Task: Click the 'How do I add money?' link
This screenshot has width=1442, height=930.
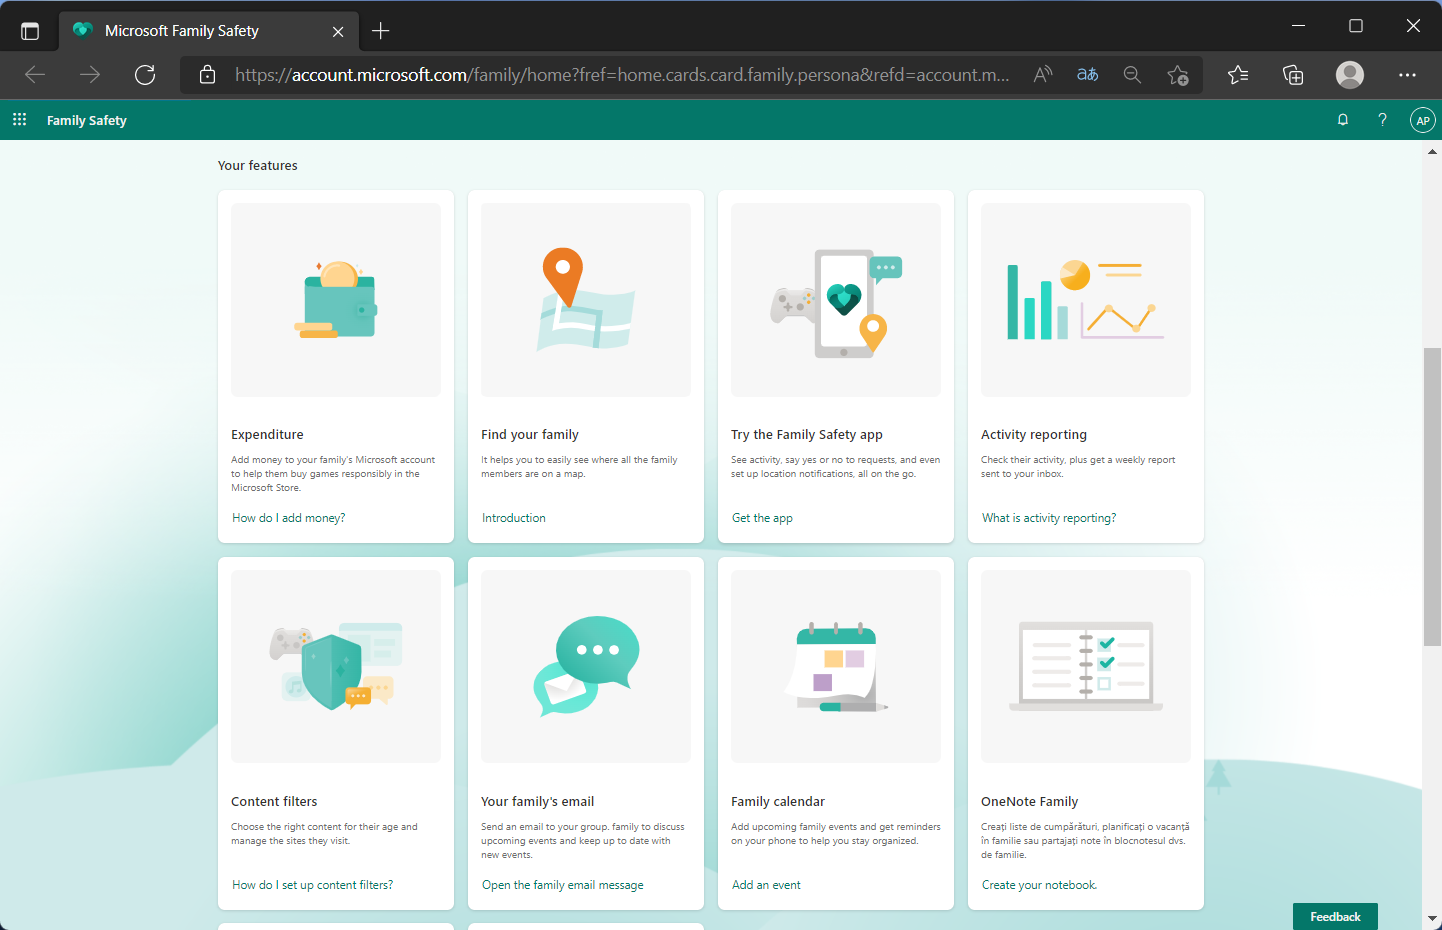Action: tap(288, 518)
